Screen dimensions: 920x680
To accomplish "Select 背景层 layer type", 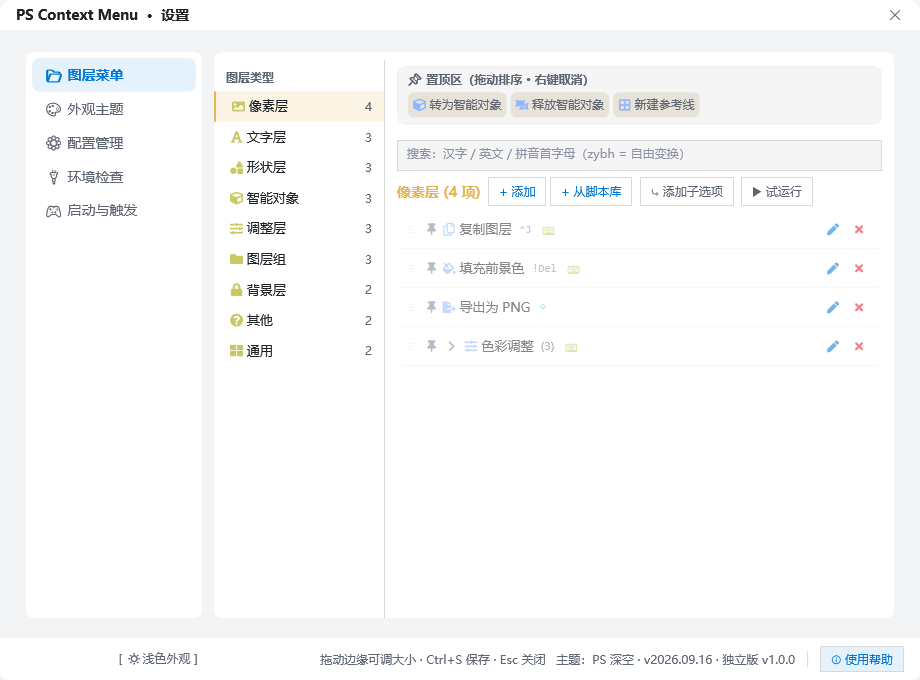I will (299, 290).
